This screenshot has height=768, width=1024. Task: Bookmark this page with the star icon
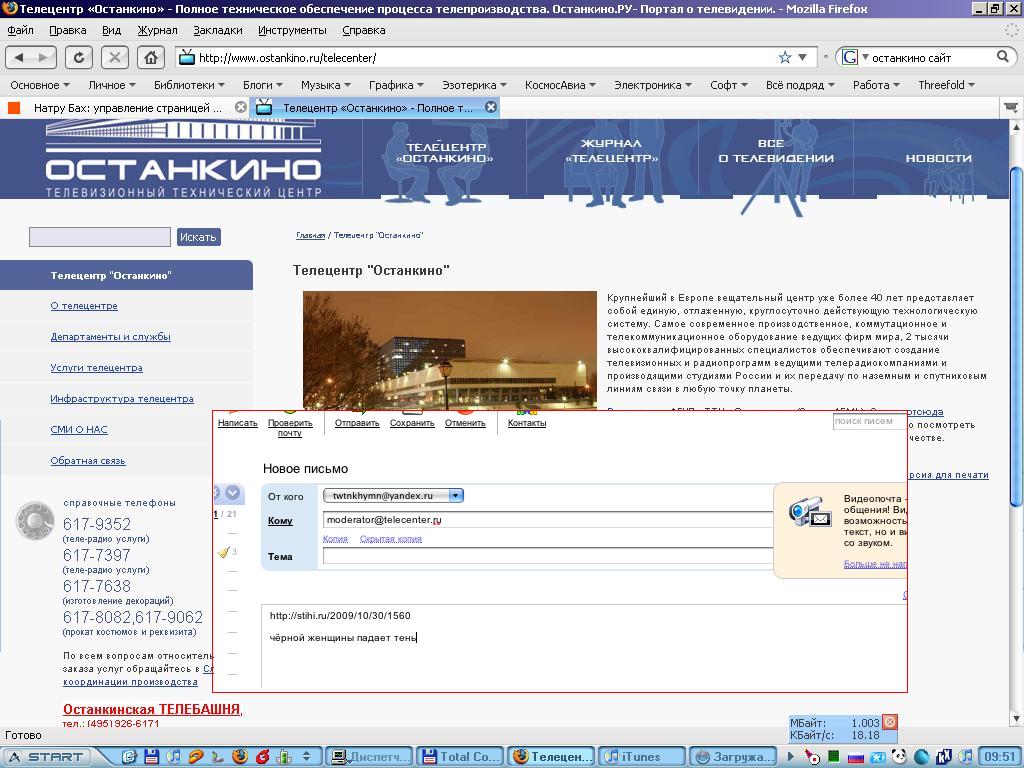[785, 57]
